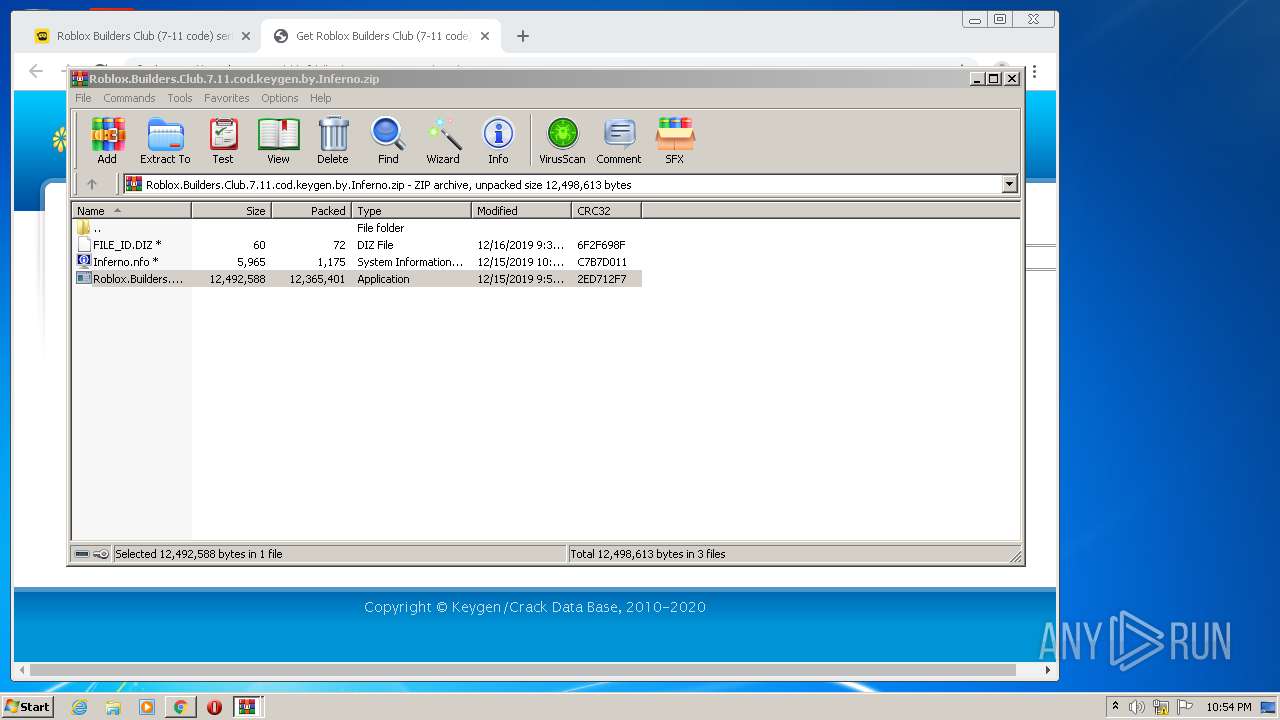Run VirusScan on the archive
The height and width of the screenshot is (720, 1280).
562,140
